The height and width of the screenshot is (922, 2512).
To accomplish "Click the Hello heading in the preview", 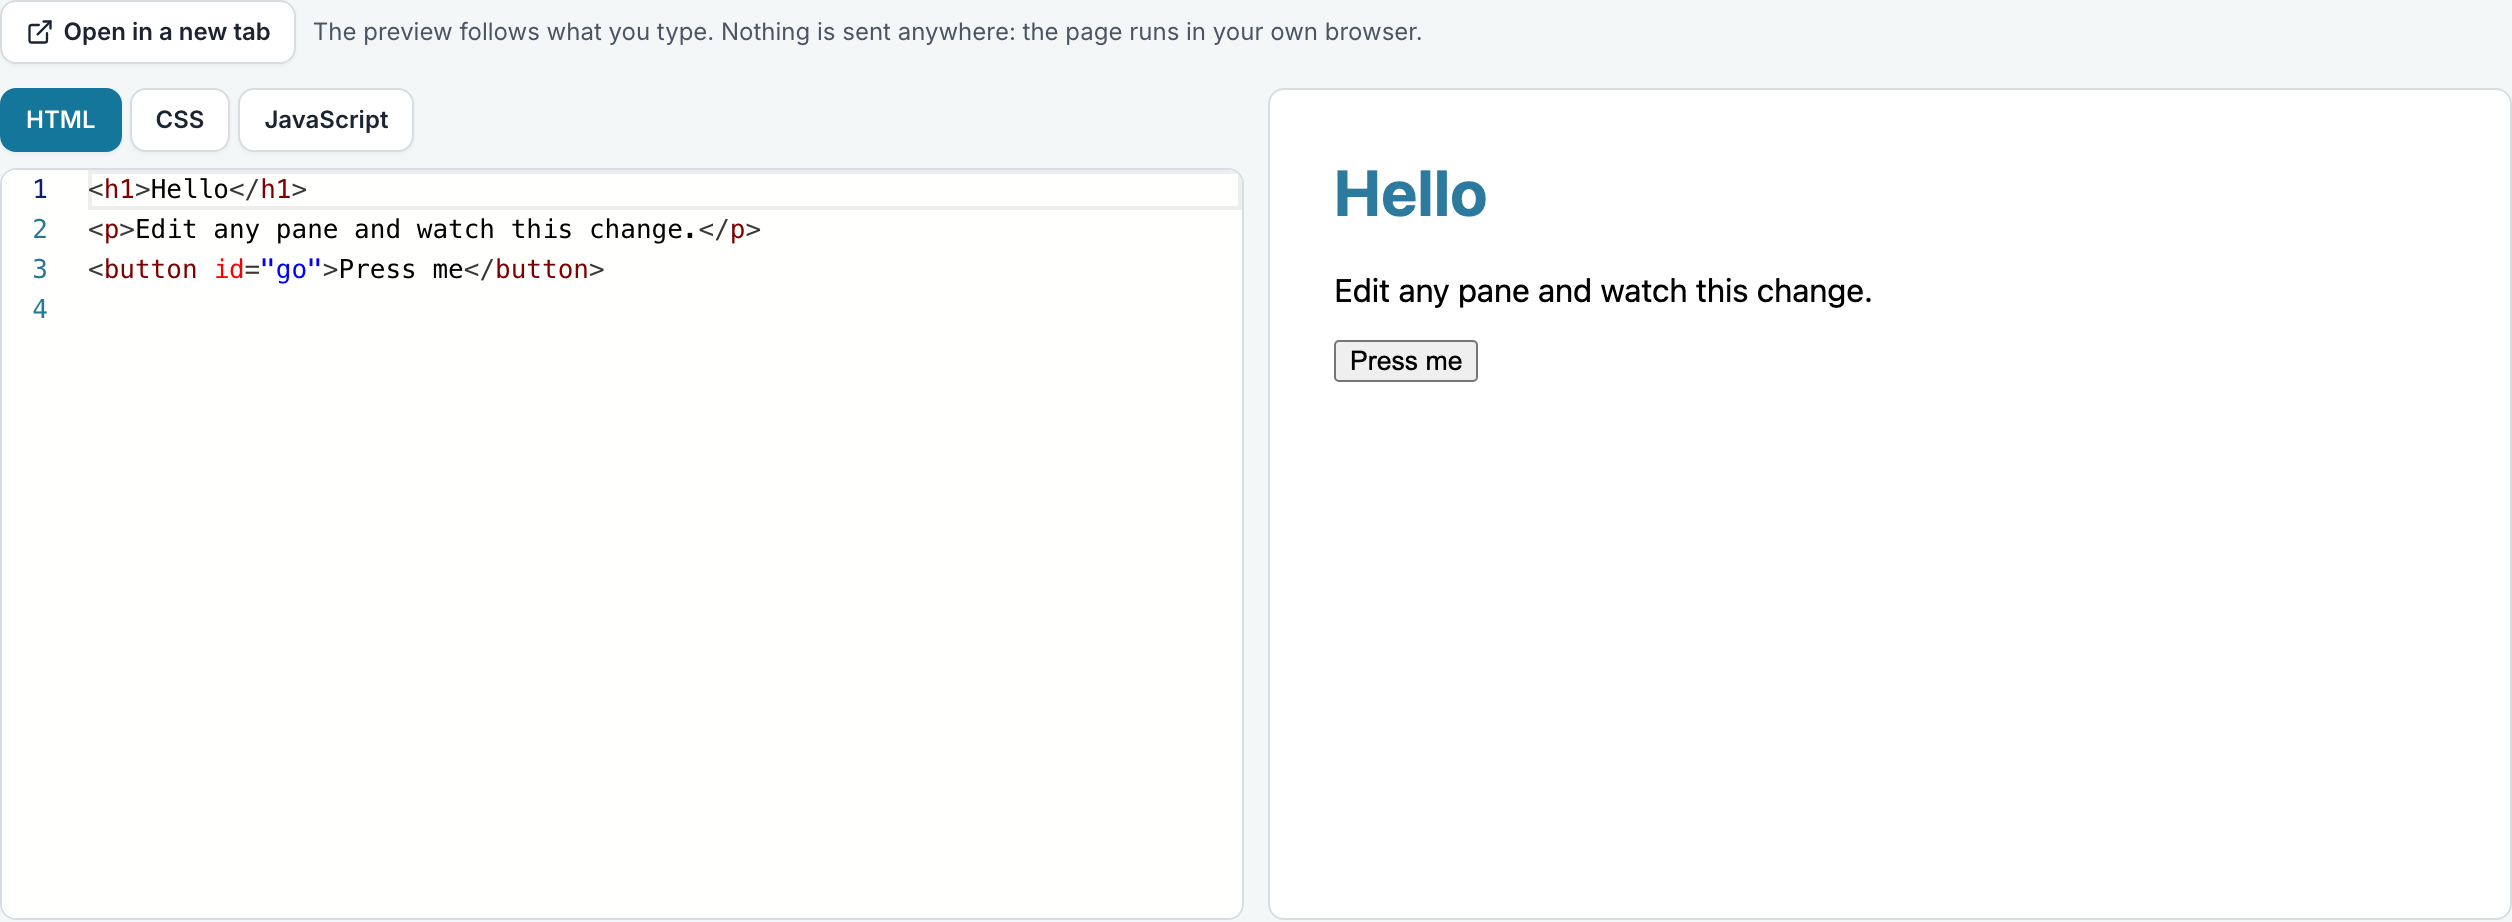I will pyautogui.click(x=1410, y=194).
